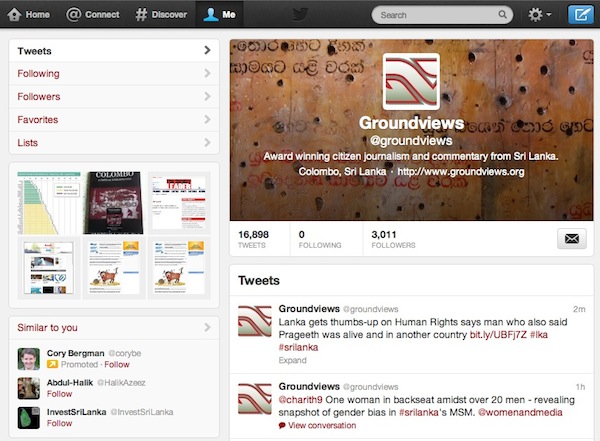Open the Colombo book cover thumbnail

(114, 203)
